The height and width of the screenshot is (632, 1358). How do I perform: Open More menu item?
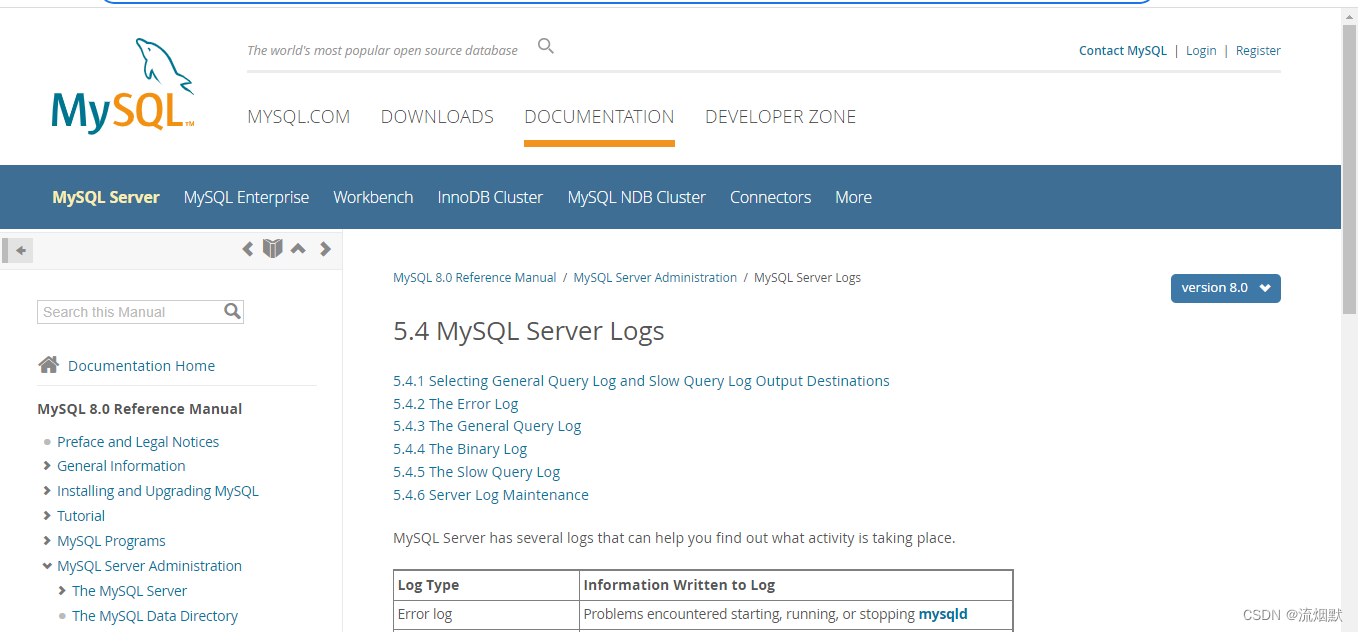pos(853,197)
